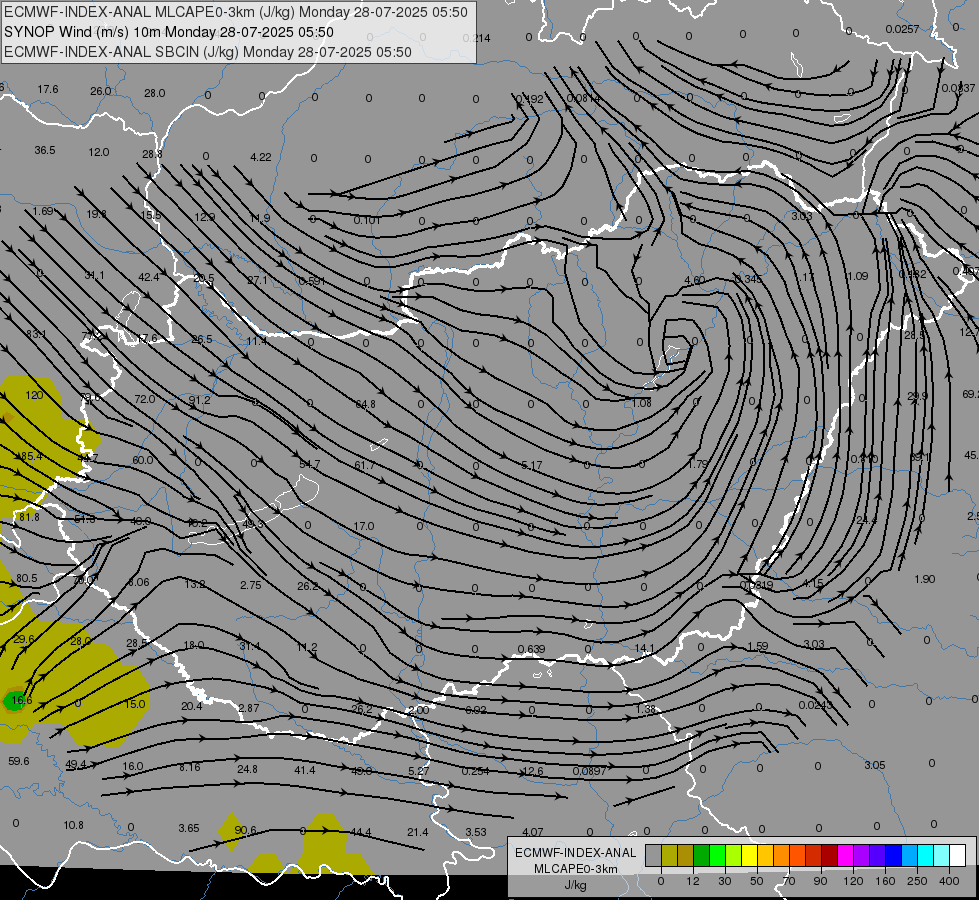979x900 pixels.
Task: Pick the cyan legend swatch
Action: tap(925, 855)
